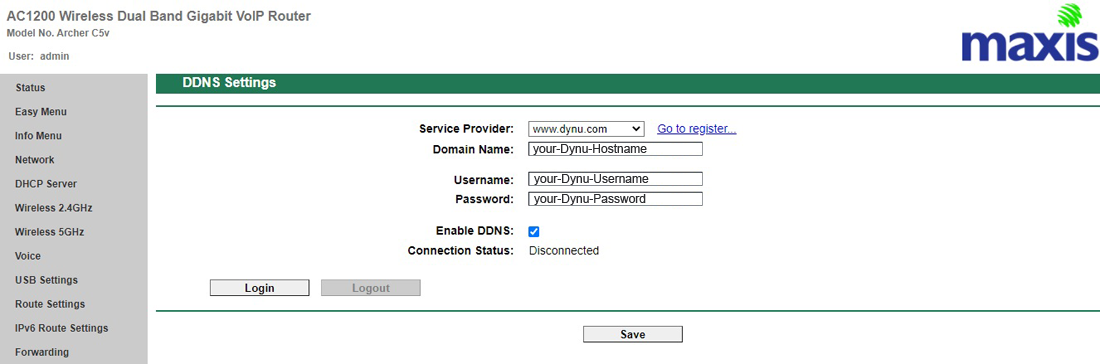Open USB Settings

[46, 280]
